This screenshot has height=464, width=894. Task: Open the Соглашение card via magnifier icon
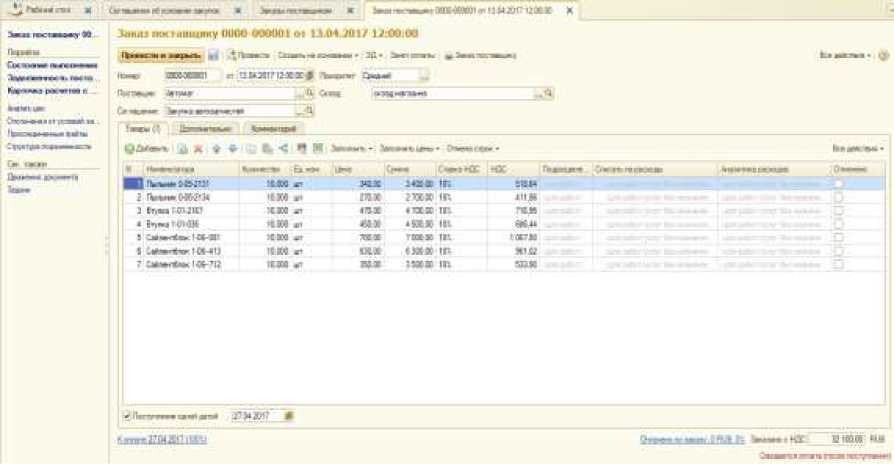310,111
